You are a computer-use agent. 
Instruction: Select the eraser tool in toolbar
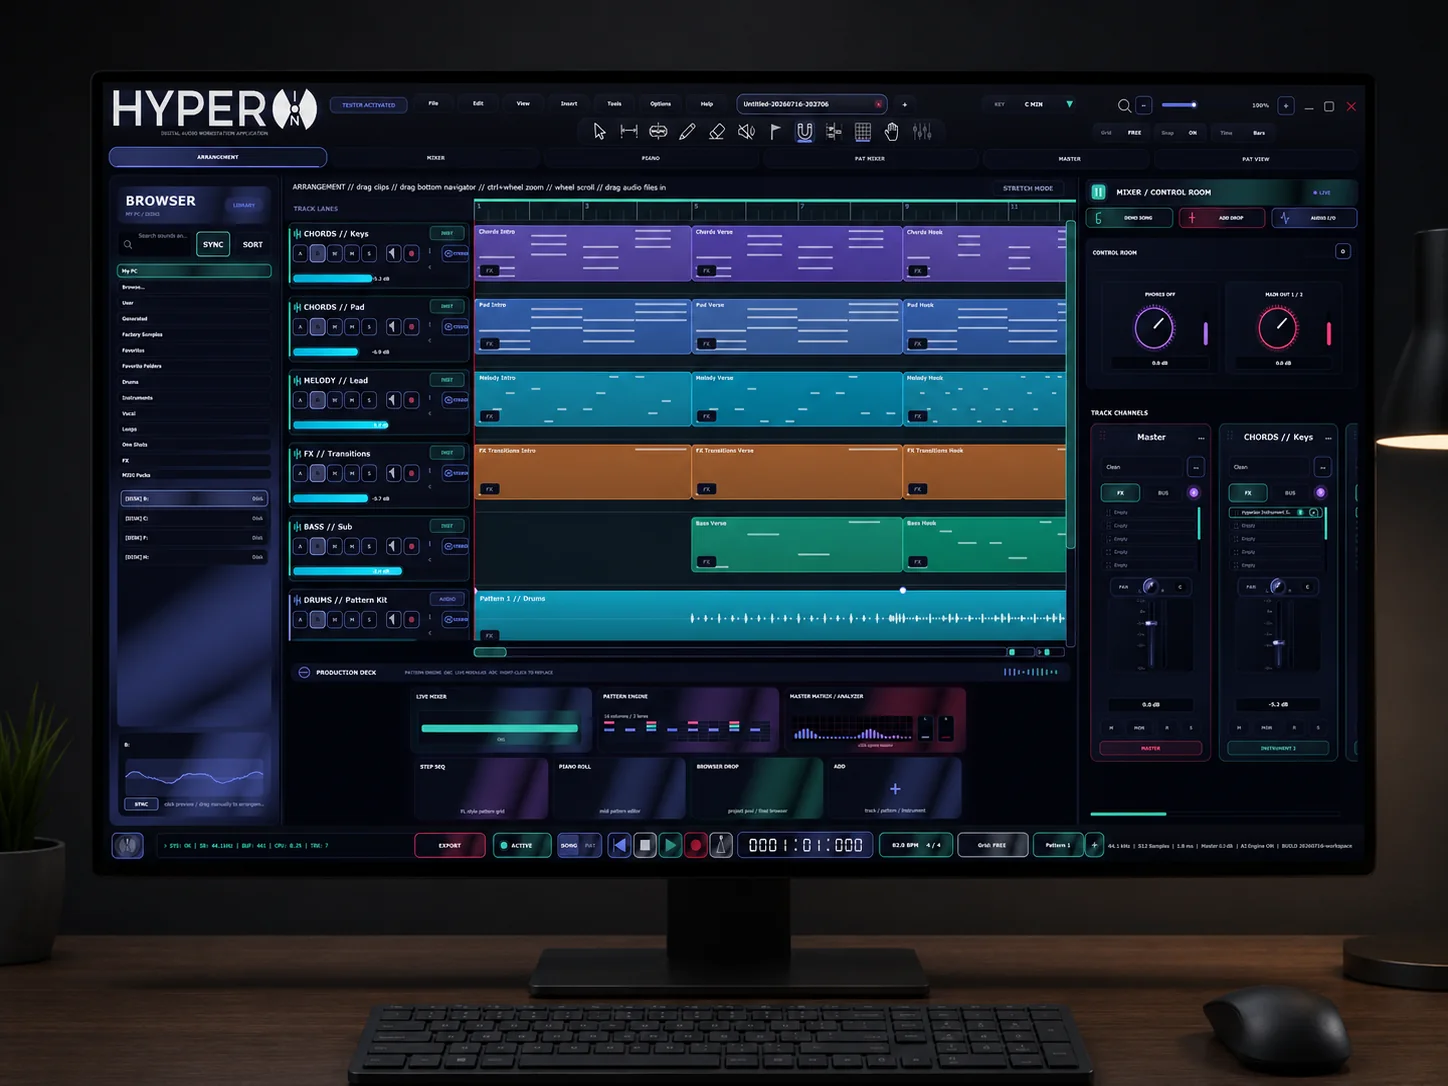(717, 132)
